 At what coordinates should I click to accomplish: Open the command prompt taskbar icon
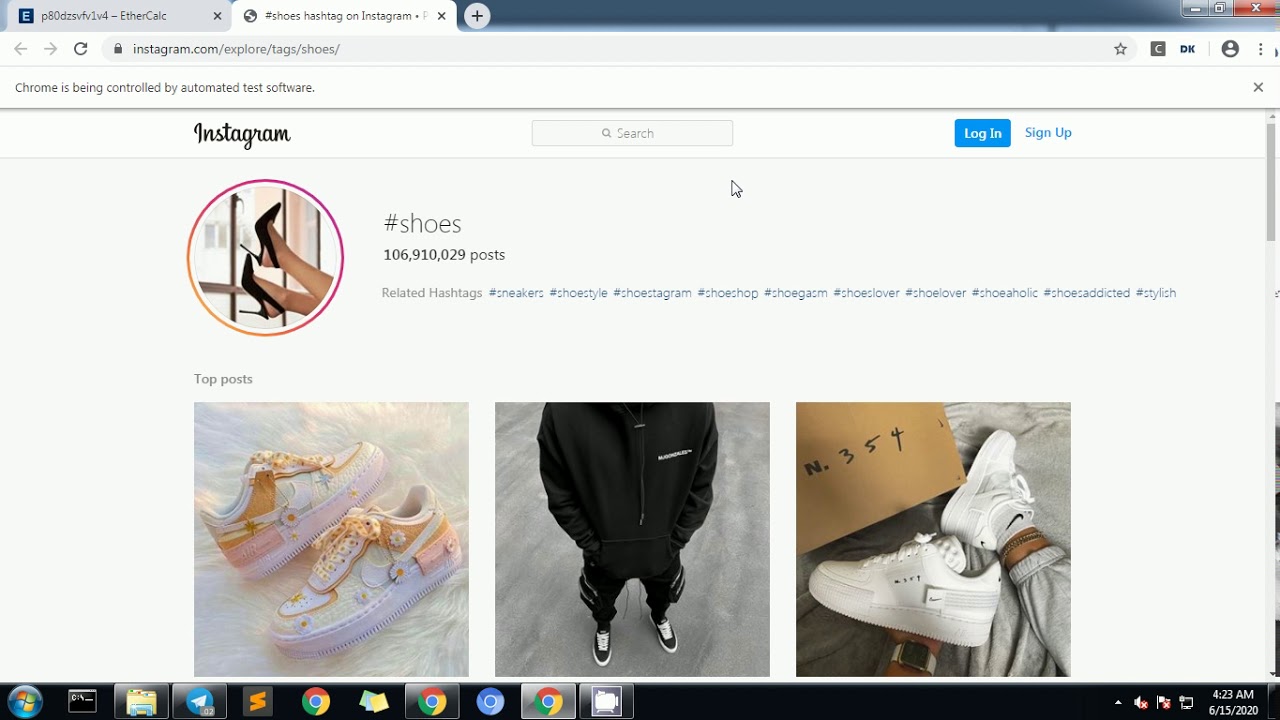[82, 701]
